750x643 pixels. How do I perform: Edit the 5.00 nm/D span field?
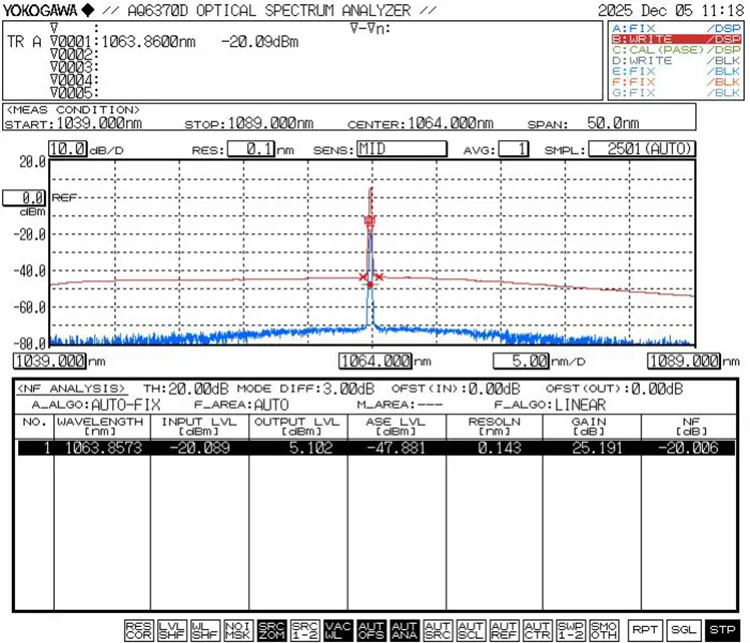point(521,361)
